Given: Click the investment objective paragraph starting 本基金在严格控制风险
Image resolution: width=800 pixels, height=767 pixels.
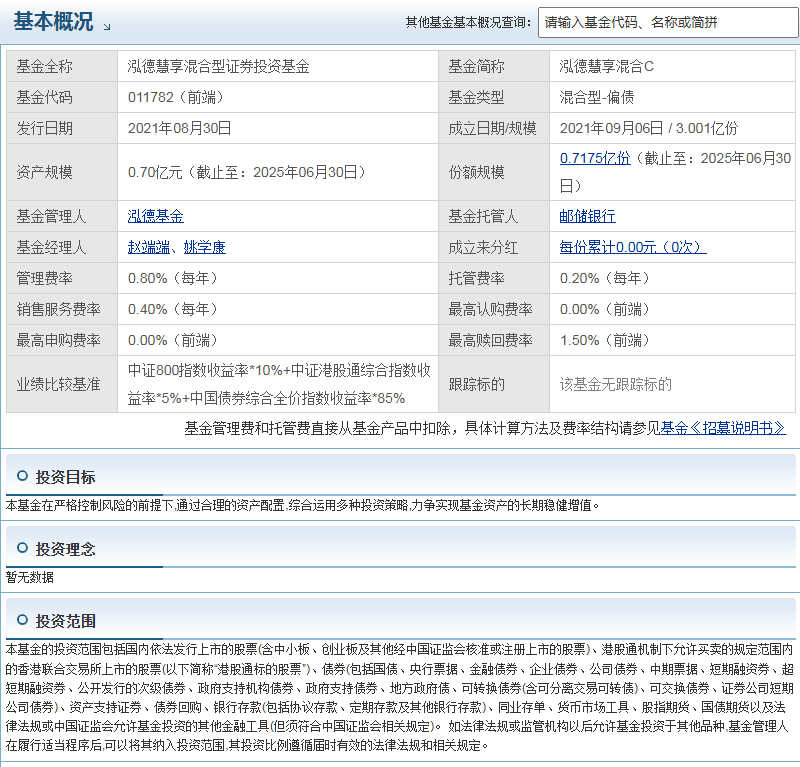Looking at the screenshot, I should pyautogui.click(x=302, y=505).
